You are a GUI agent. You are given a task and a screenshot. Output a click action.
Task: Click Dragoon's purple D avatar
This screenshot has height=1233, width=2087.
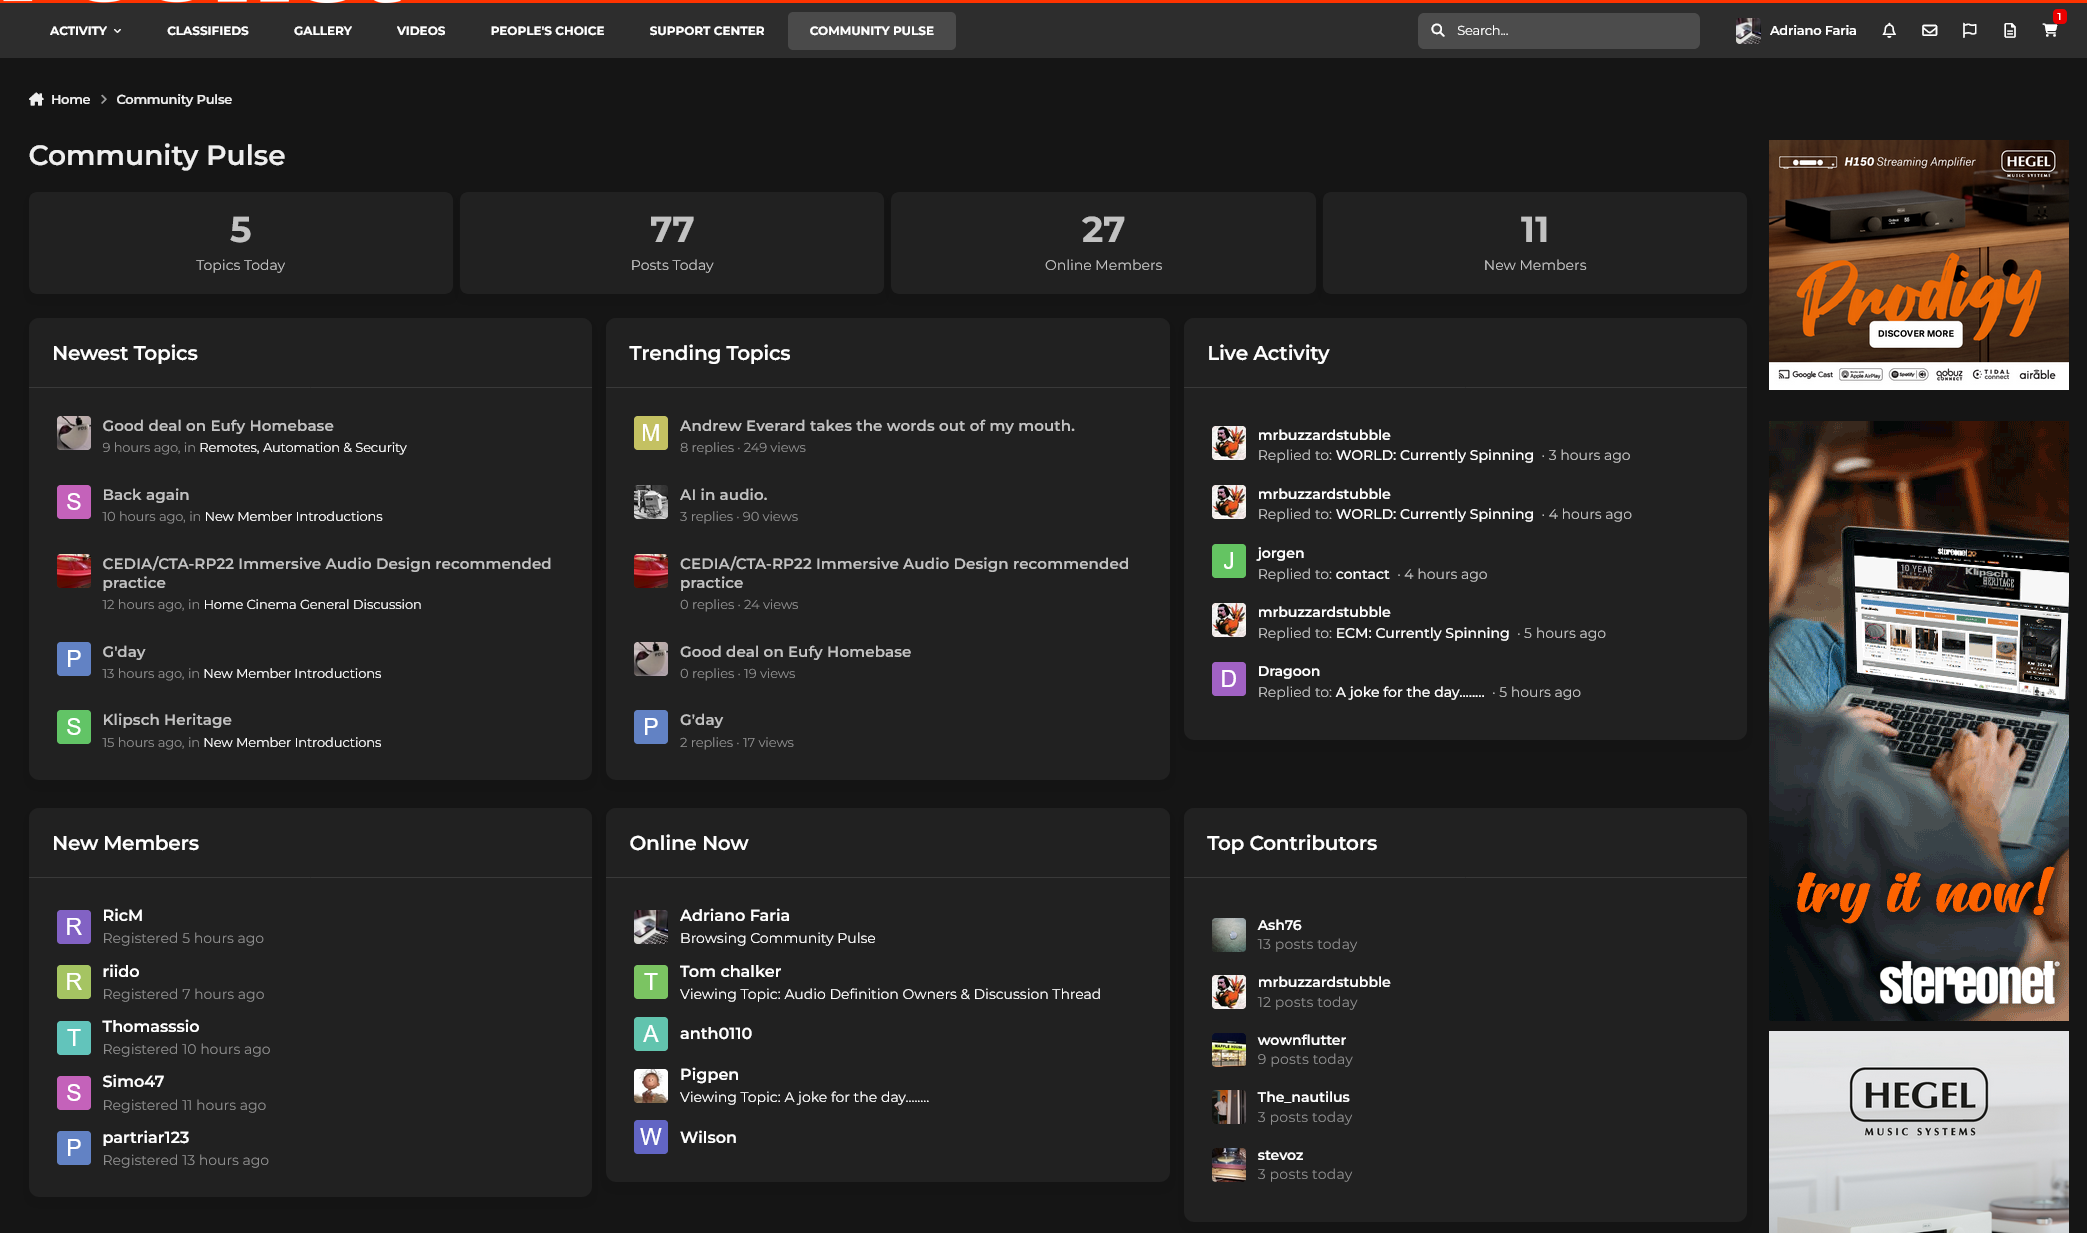click(x=1228, y=680)
